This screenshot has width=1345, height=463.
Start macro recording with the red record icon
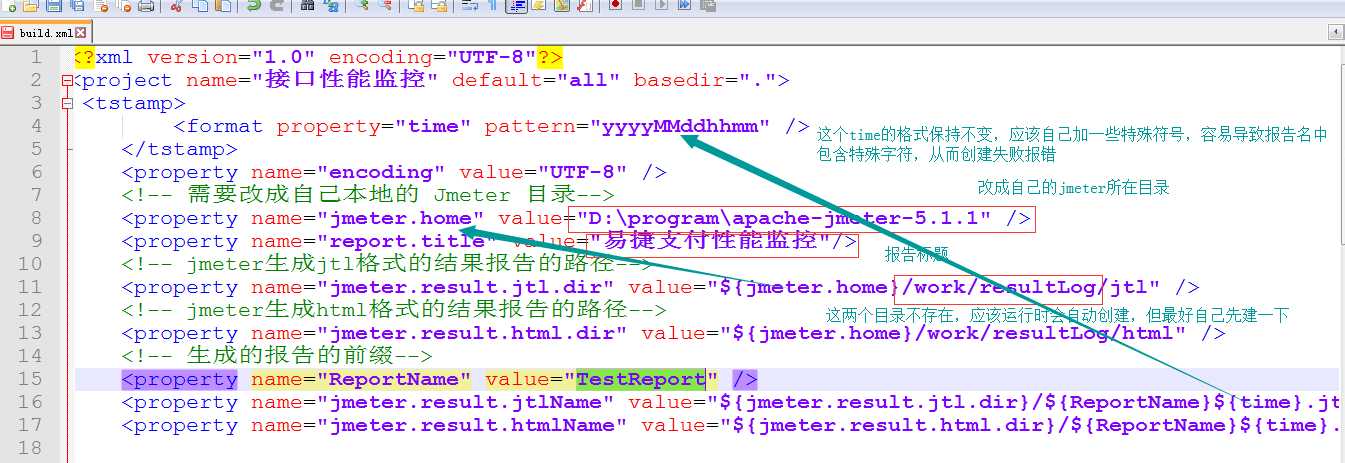(x=615, y=6)
